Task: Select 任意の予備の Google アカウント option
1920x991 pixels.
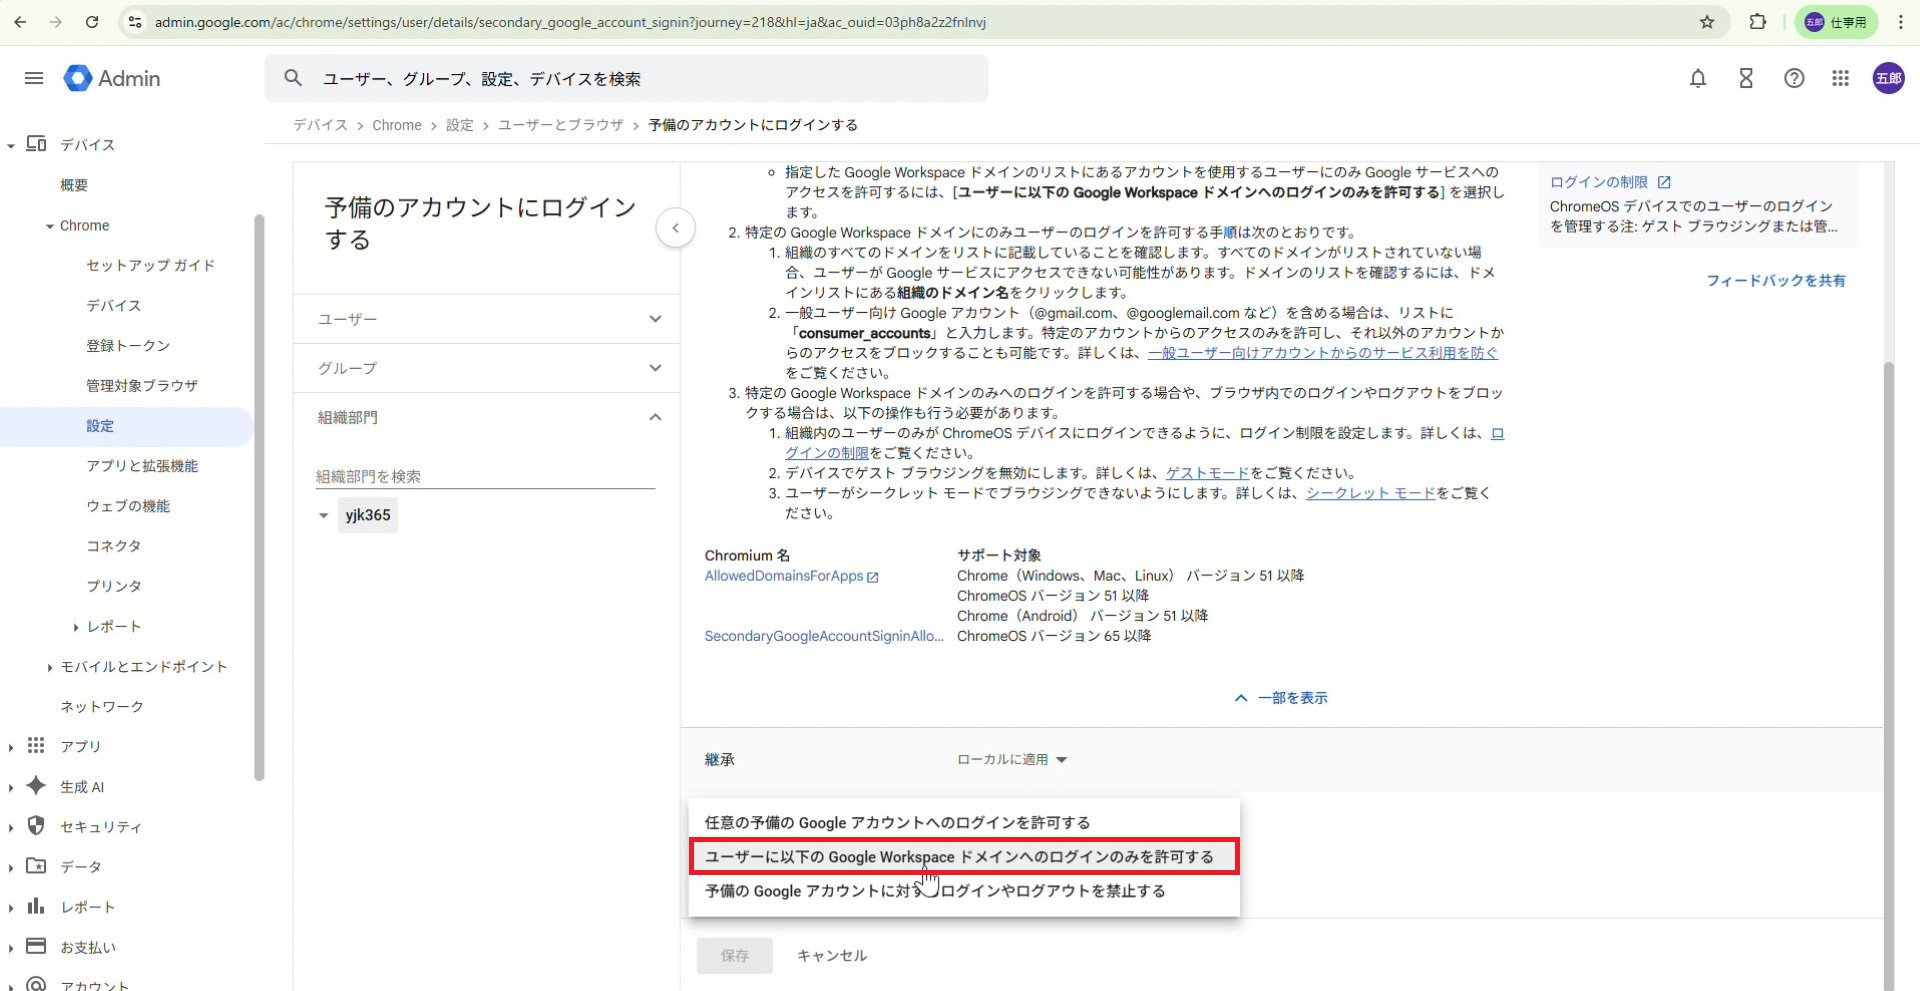Action: coord(897,823)
